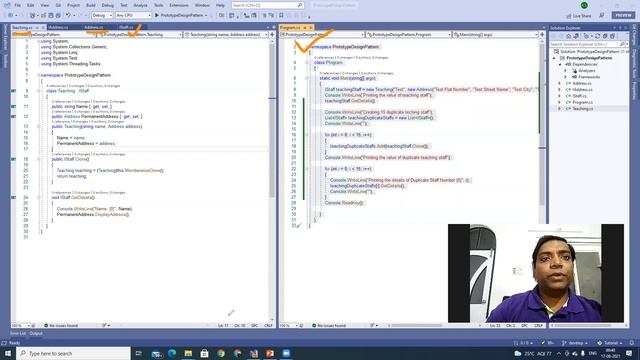Click the feedback icon next to Live Share
The width and height of the screenshot is (640, 360).
tap(602, 16)
